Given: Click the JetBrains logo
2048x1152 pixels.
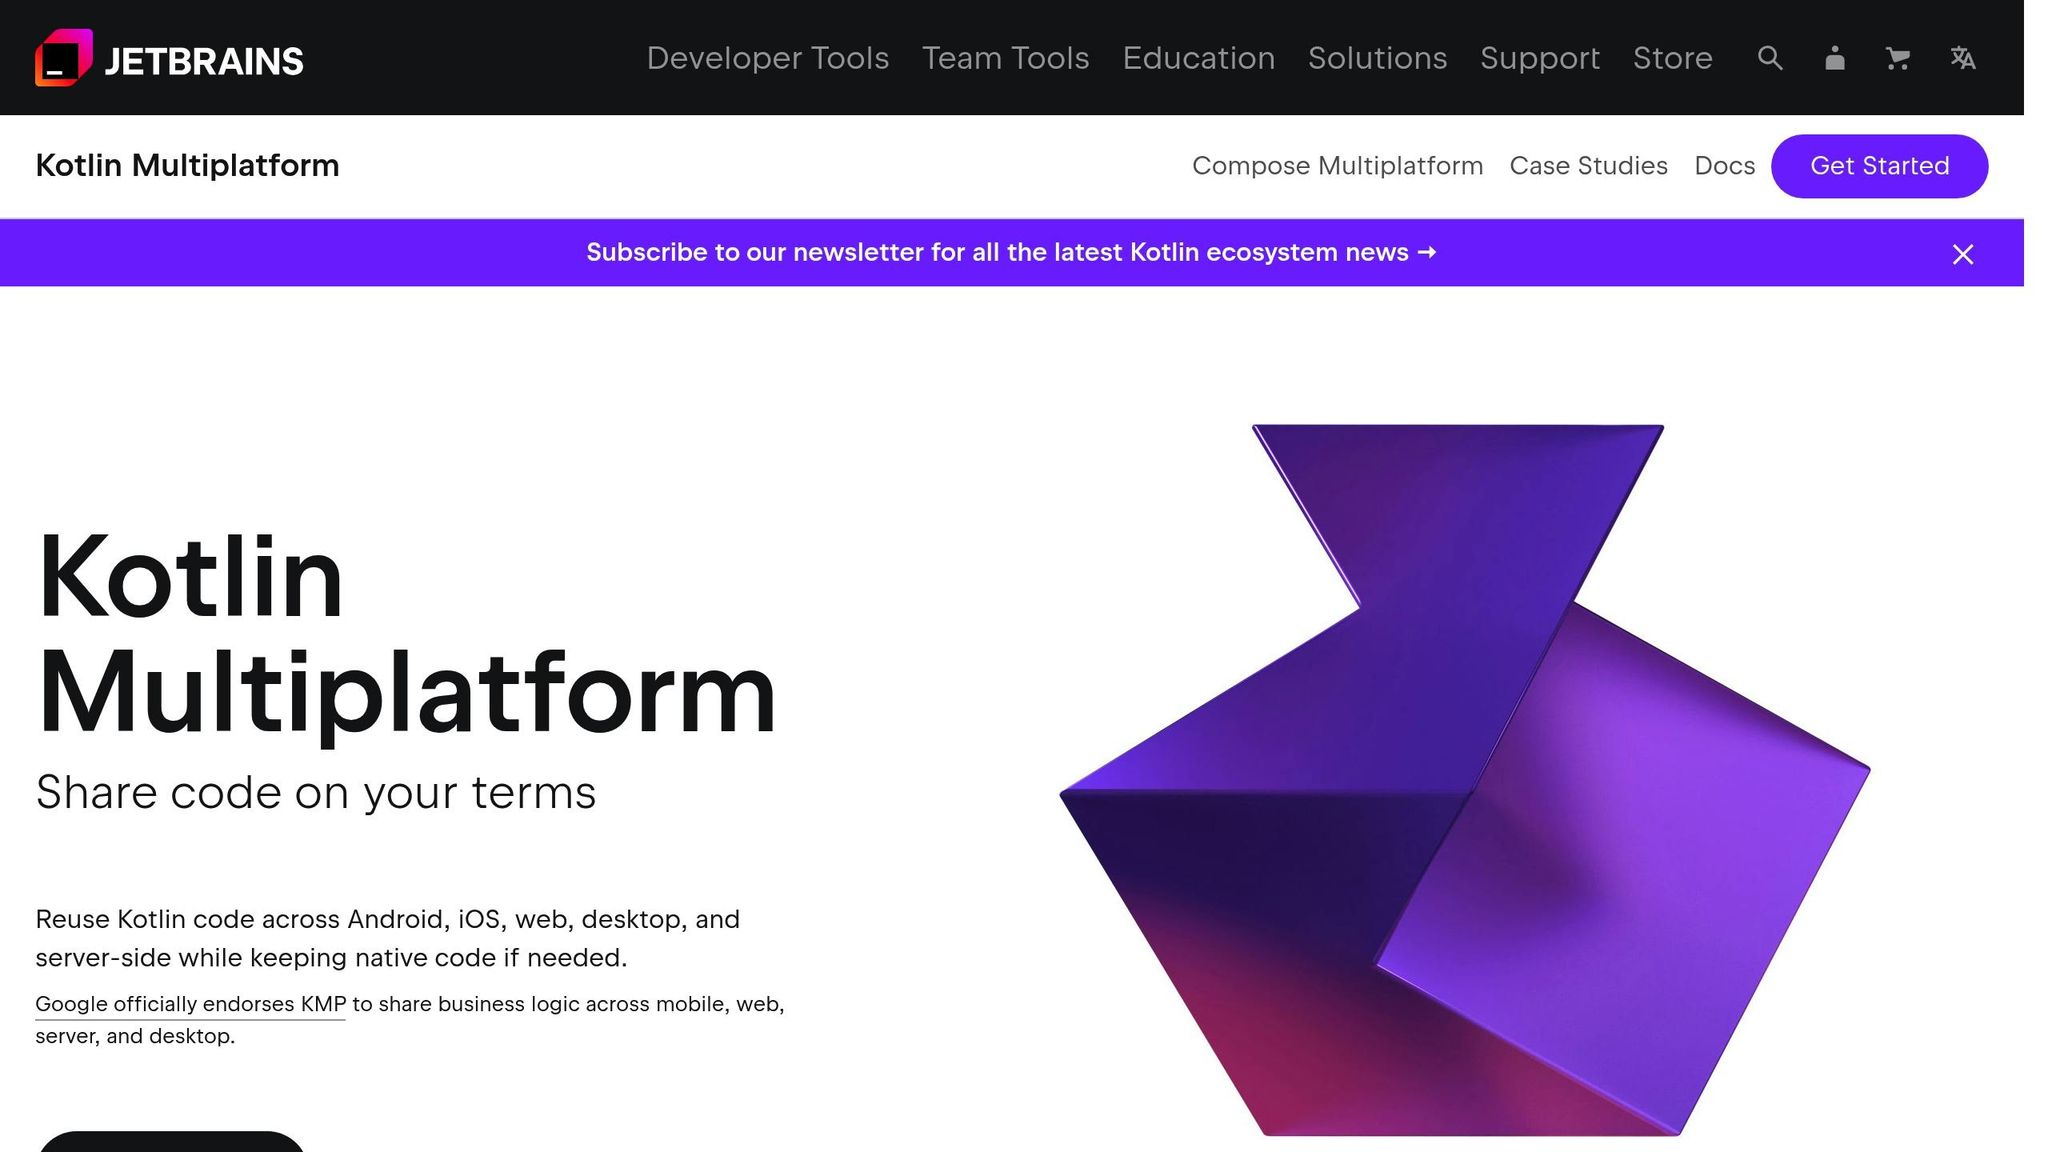Looking at the screenshot, I should point(168,58).
